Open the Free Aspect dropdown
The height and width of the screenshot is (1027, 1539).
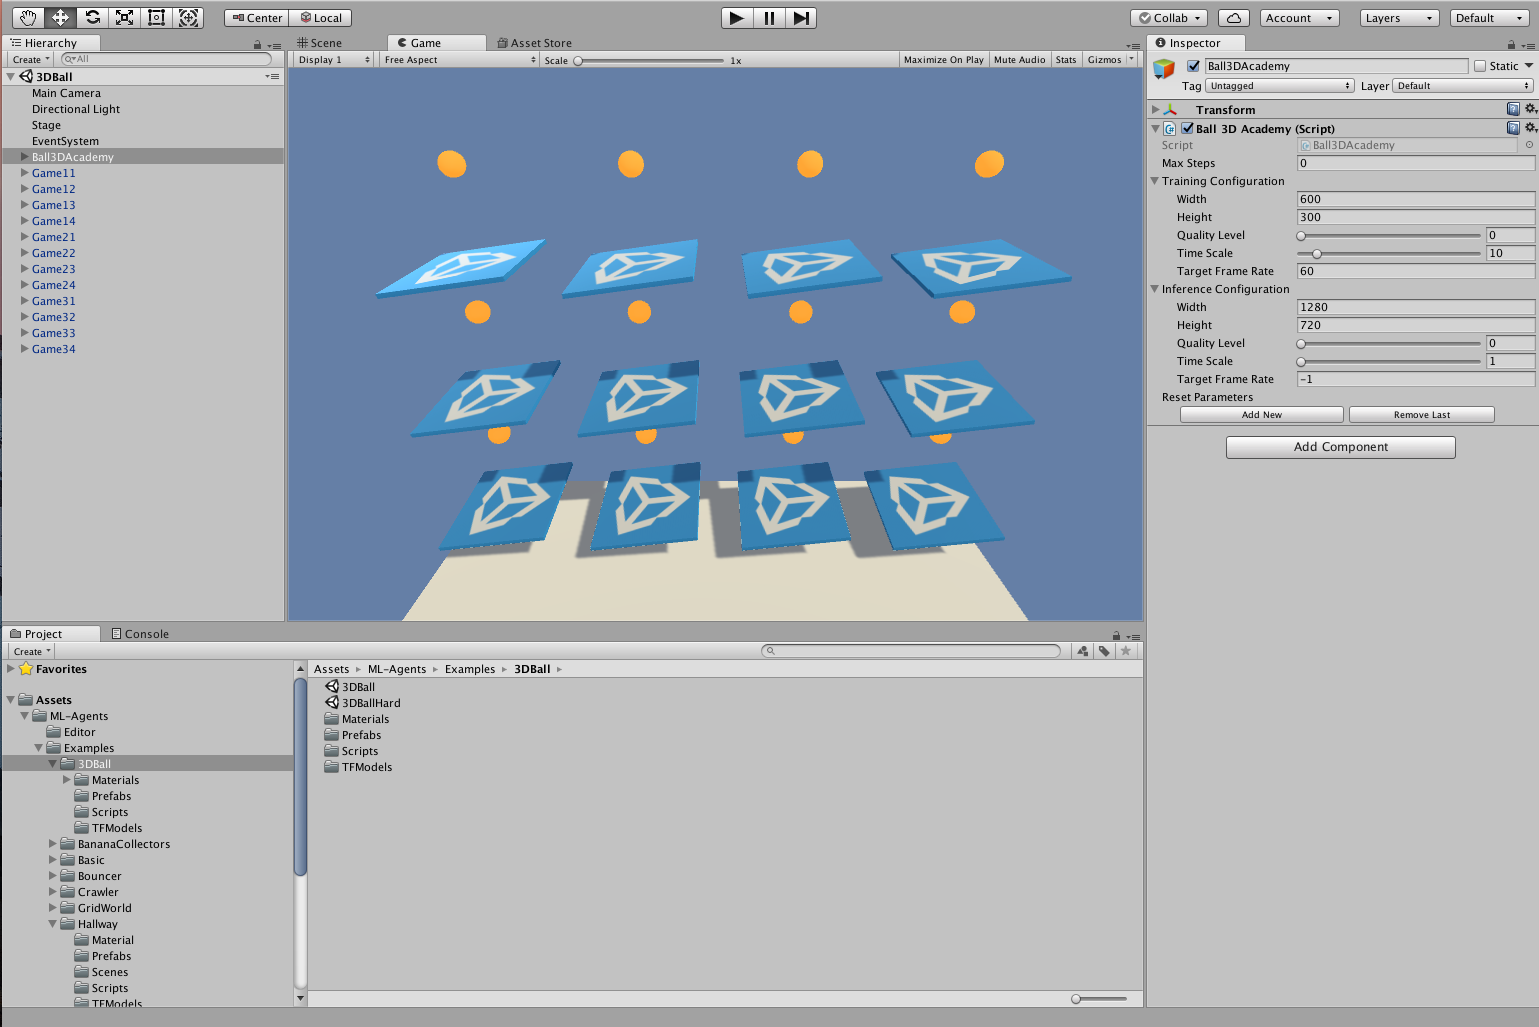click(459, 60)
